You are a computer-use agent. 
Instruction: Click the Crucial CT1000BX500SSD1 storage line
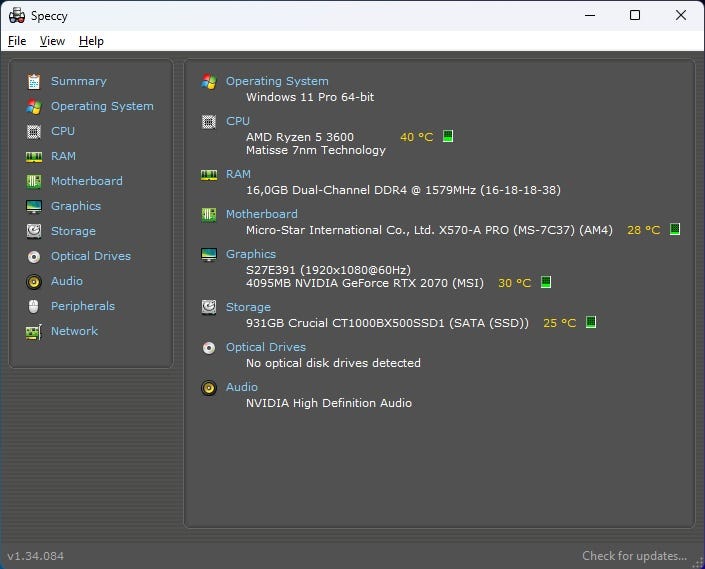point(387,323)
